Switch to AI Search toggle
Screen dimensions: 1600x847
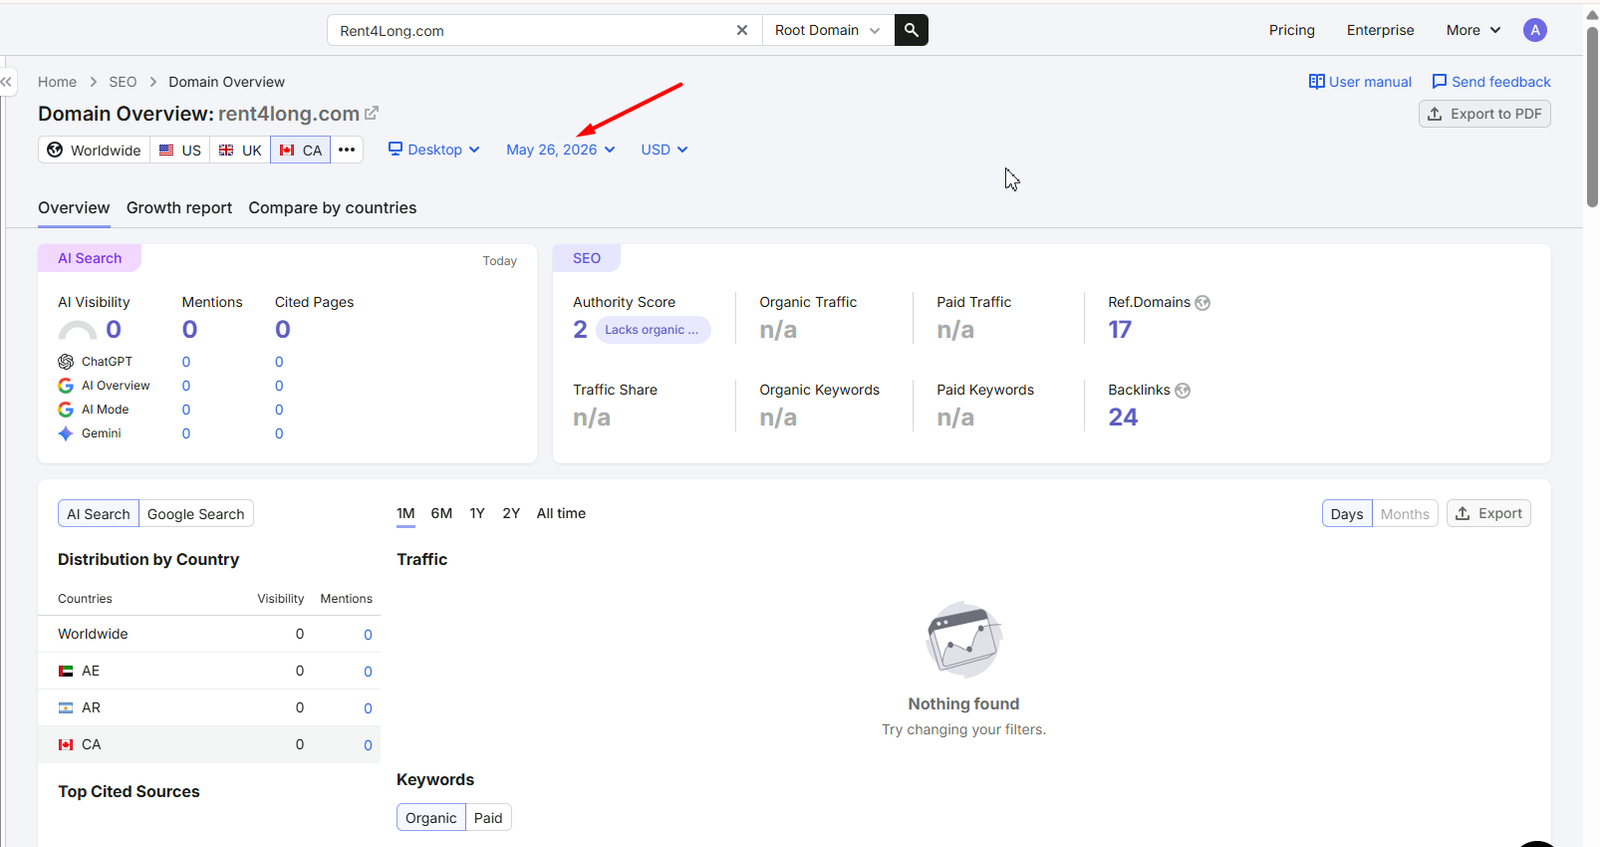98,514
